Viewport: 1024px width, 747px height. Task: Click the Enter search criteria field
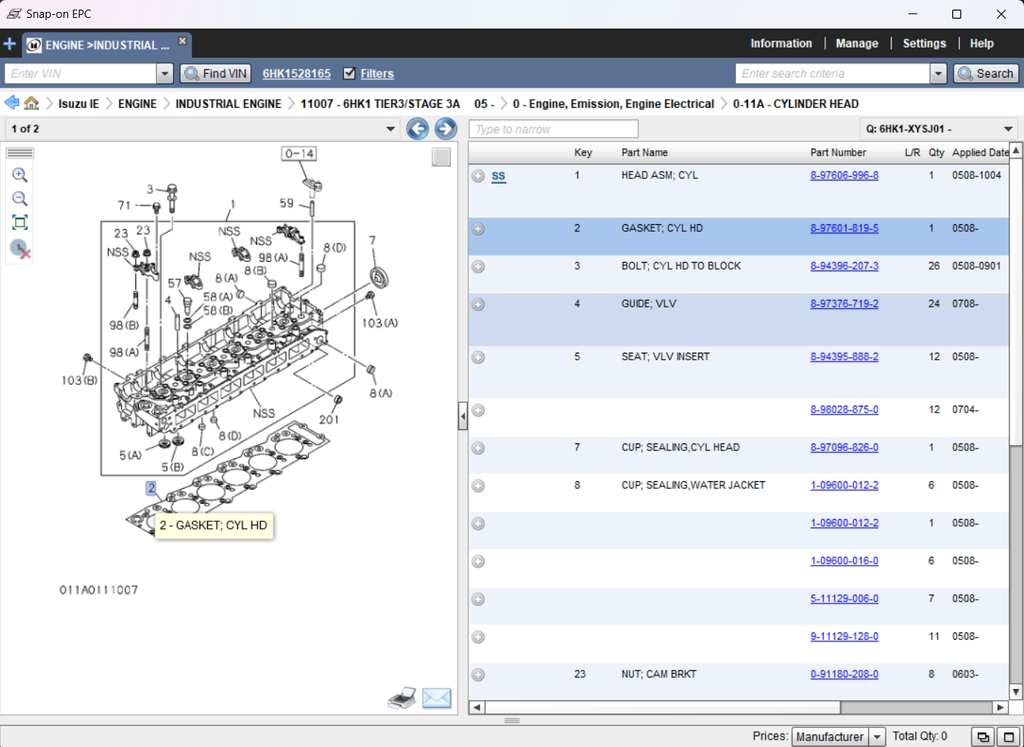(833, 74)
